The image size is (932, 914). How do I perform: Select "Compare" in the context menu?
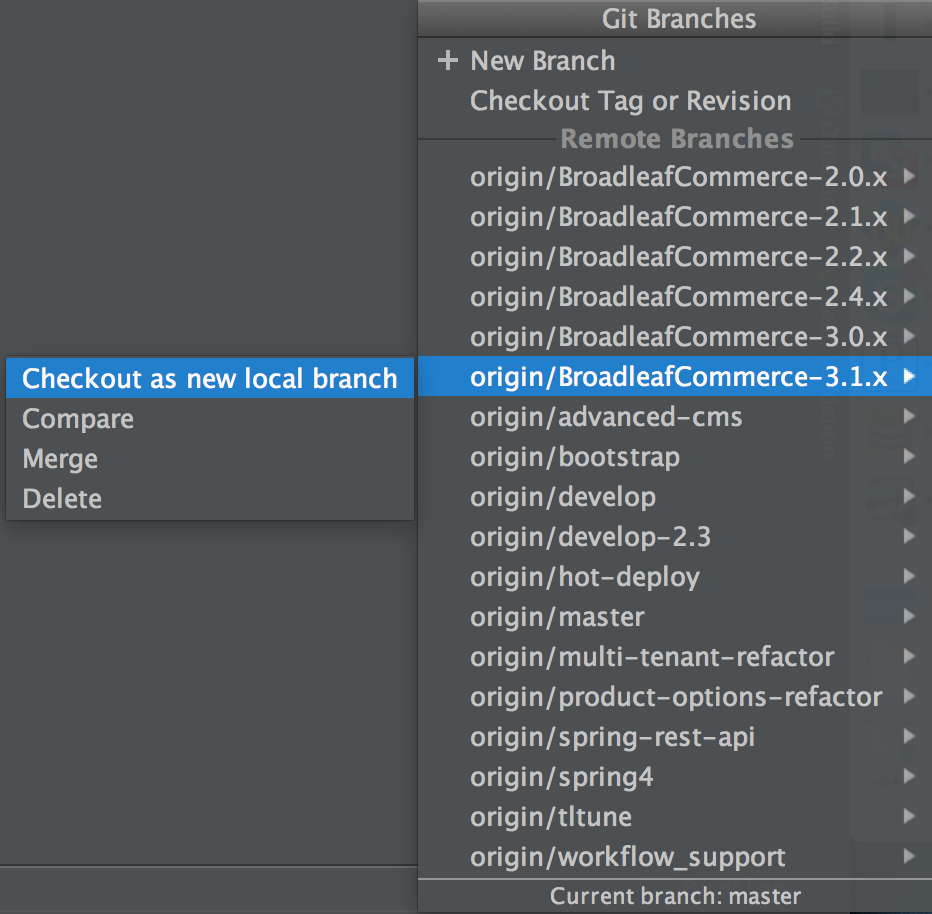(78, 418)
